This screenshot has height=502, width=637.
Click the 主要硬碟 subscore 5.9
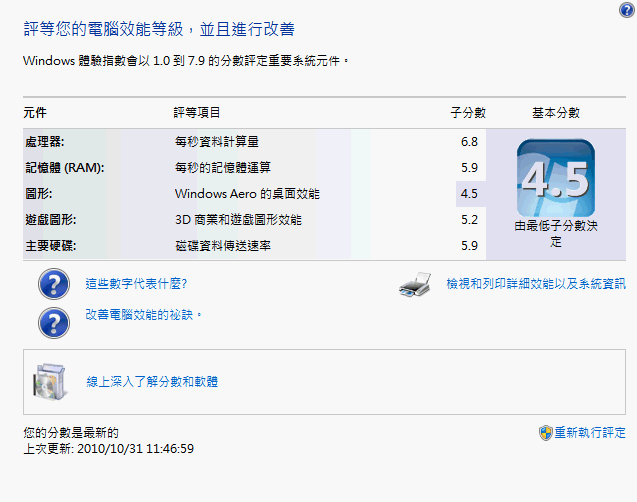pos(469,246)
